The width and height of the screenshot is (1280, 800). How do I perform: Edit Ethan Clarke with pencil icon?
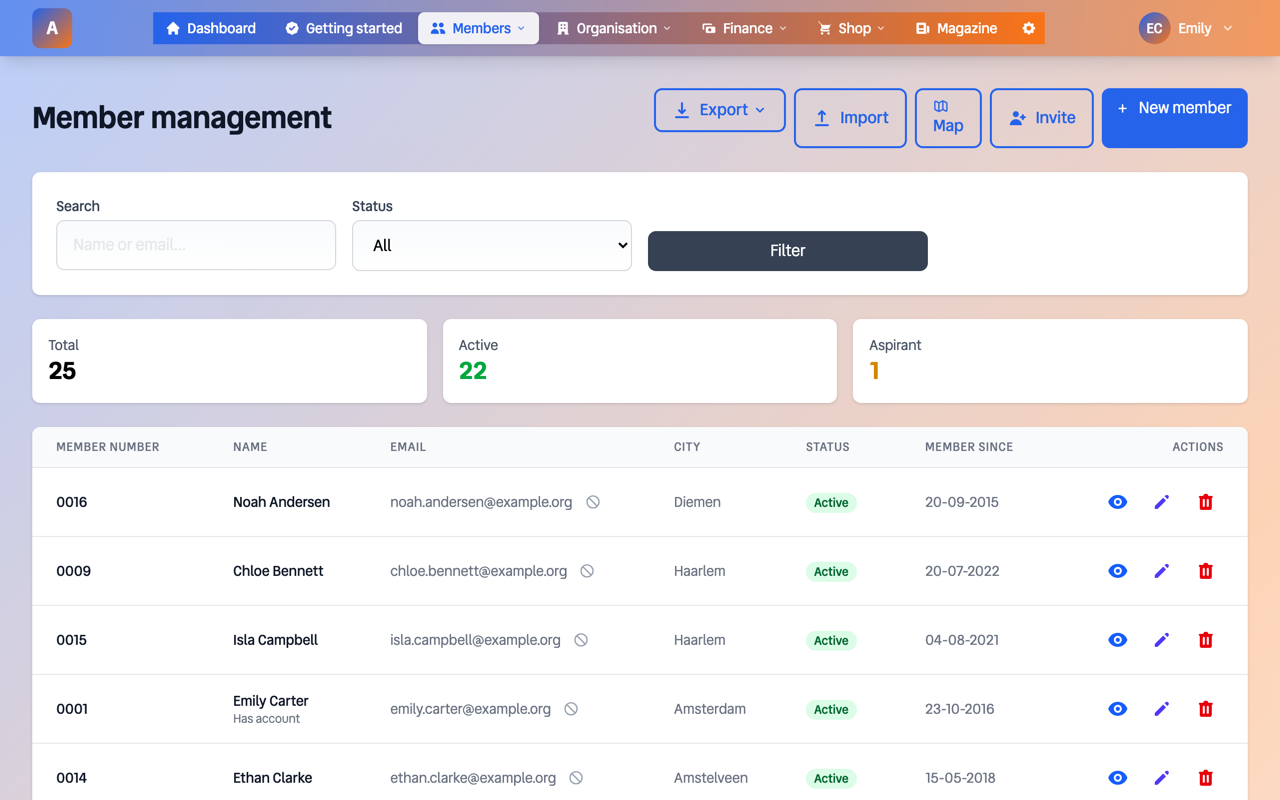click(1162, 778)
